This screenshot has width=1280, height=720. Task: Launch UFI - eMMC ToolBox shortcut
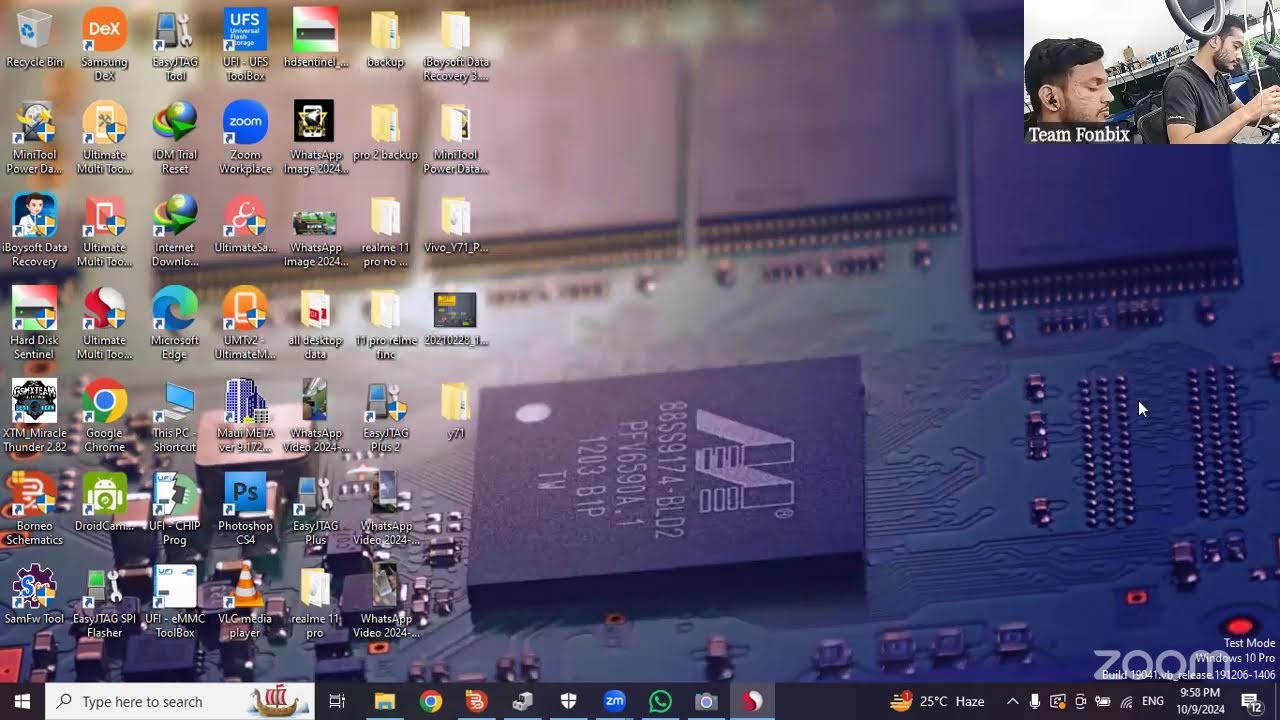point(175,602)
